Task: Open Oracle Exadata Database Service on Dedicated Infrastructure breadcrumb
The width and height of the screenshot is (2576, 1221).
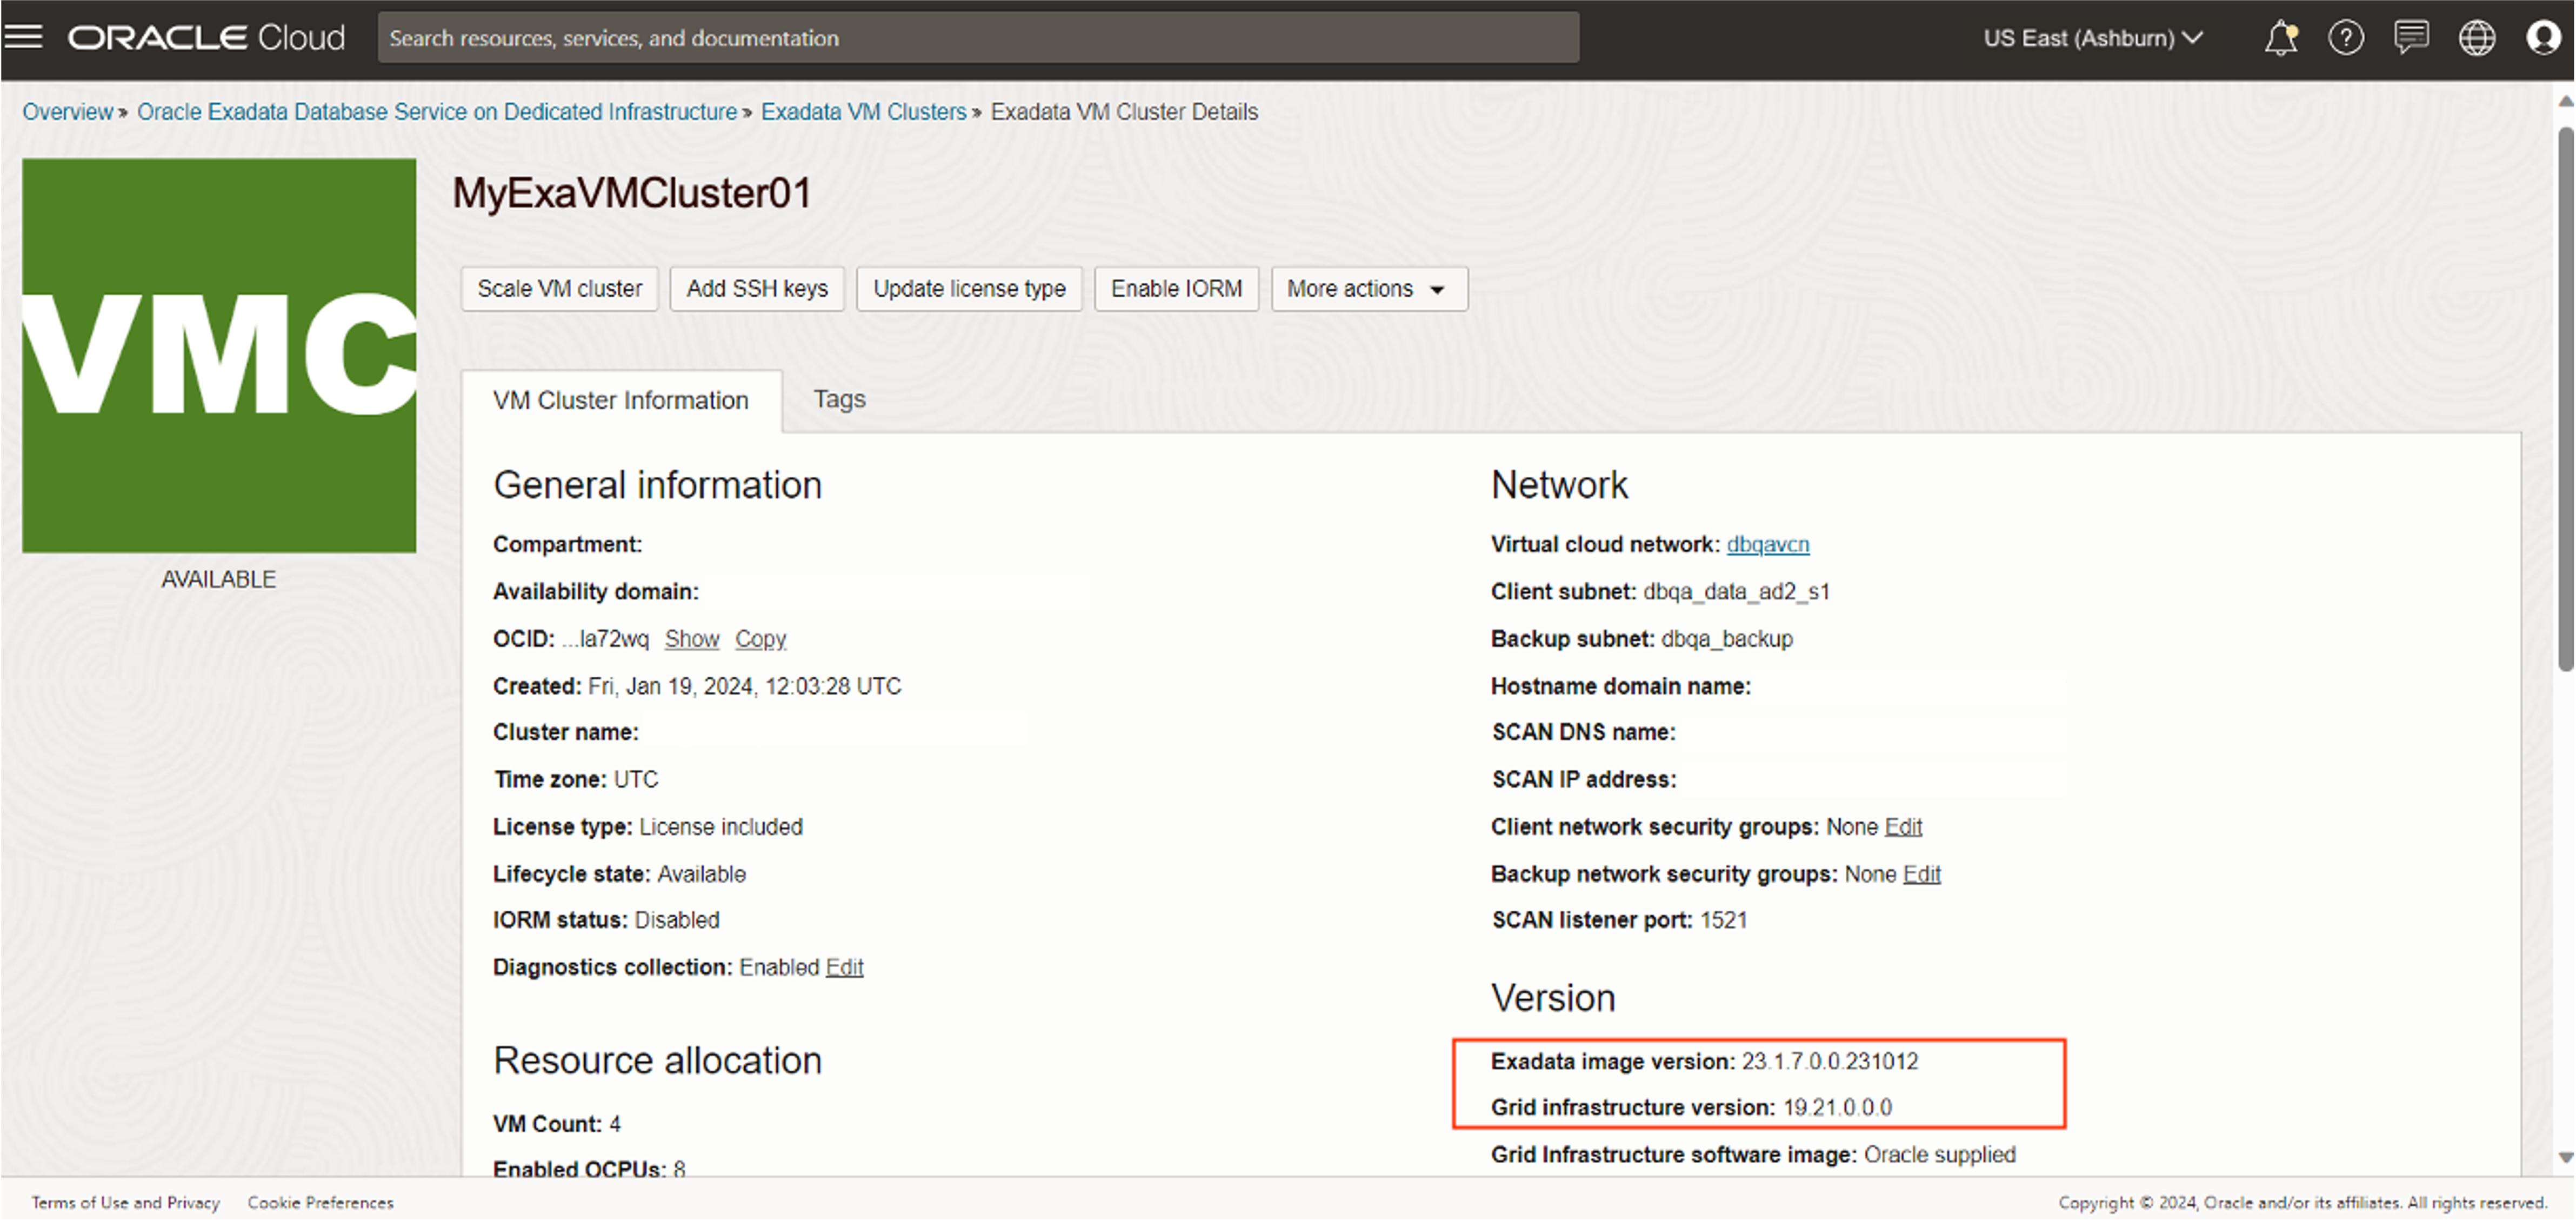Action: pos(437,112)
